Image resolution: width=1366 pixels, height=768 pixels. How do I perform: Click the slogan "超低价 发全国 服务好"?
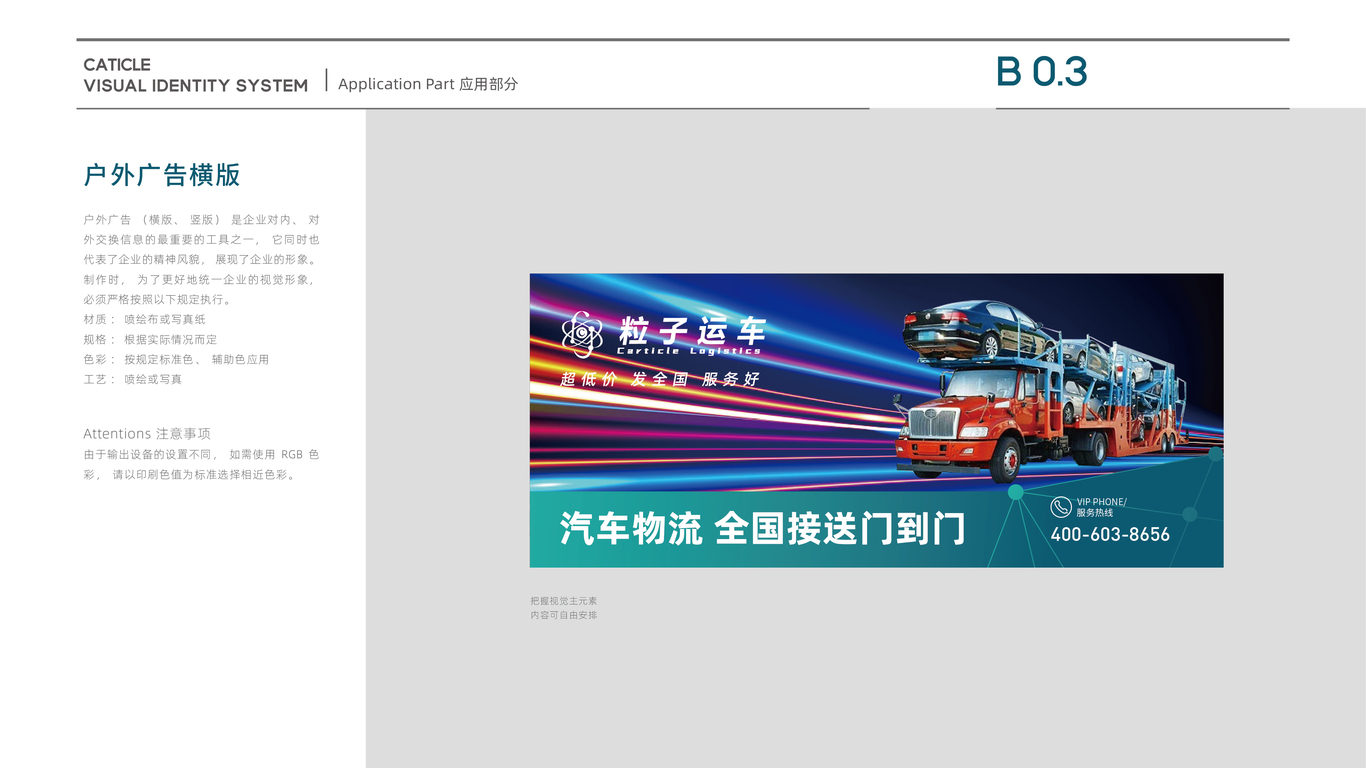click(660, 379)
